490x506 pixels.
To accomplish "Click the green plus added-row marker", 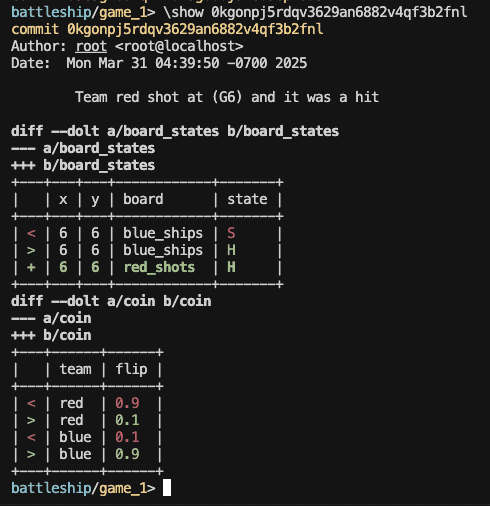I will tap(31, 267).
